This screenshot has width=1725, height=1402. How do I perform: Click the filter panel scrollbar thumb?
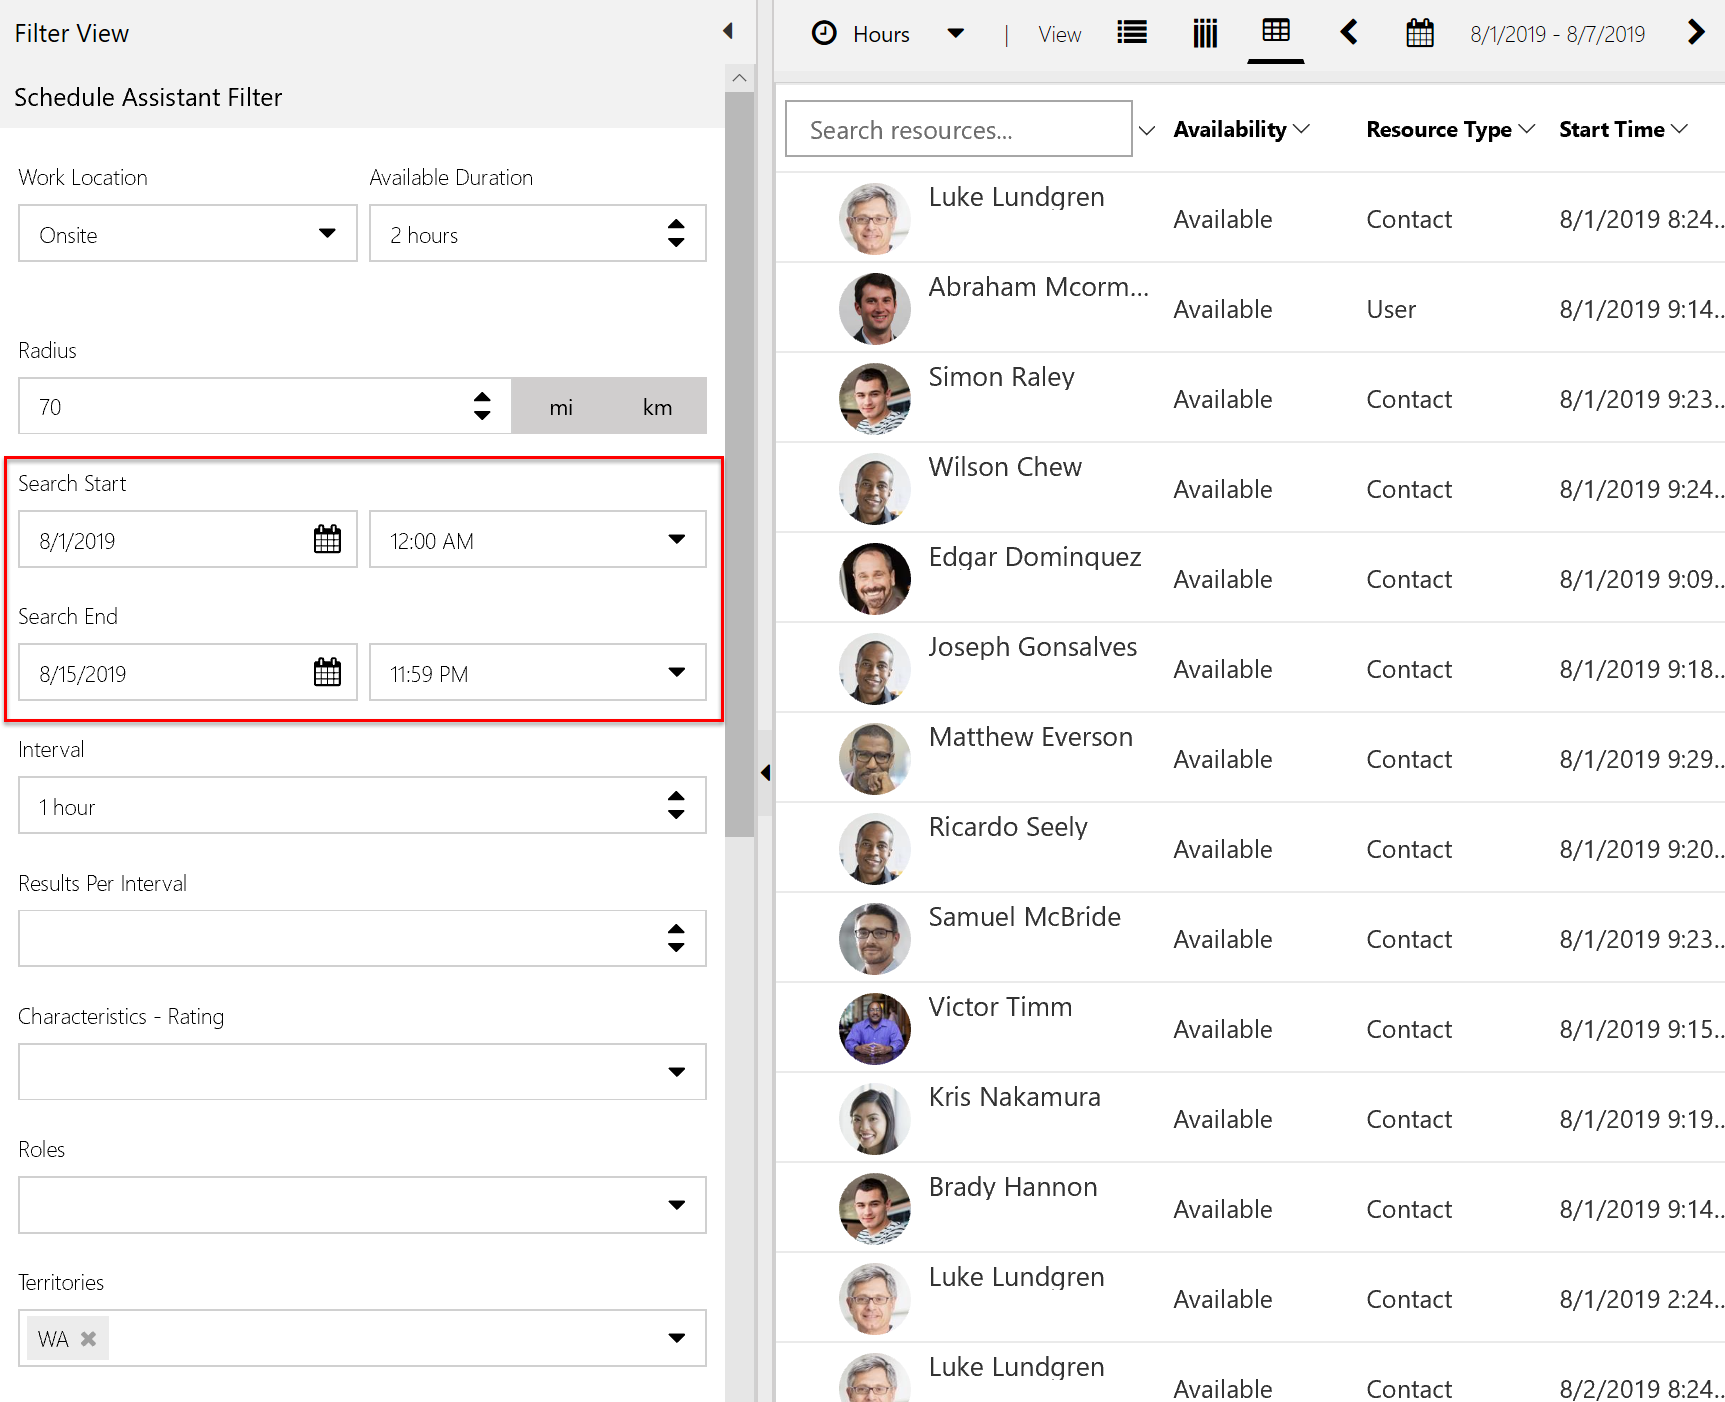pyautogui.click(x=739, y=465)
